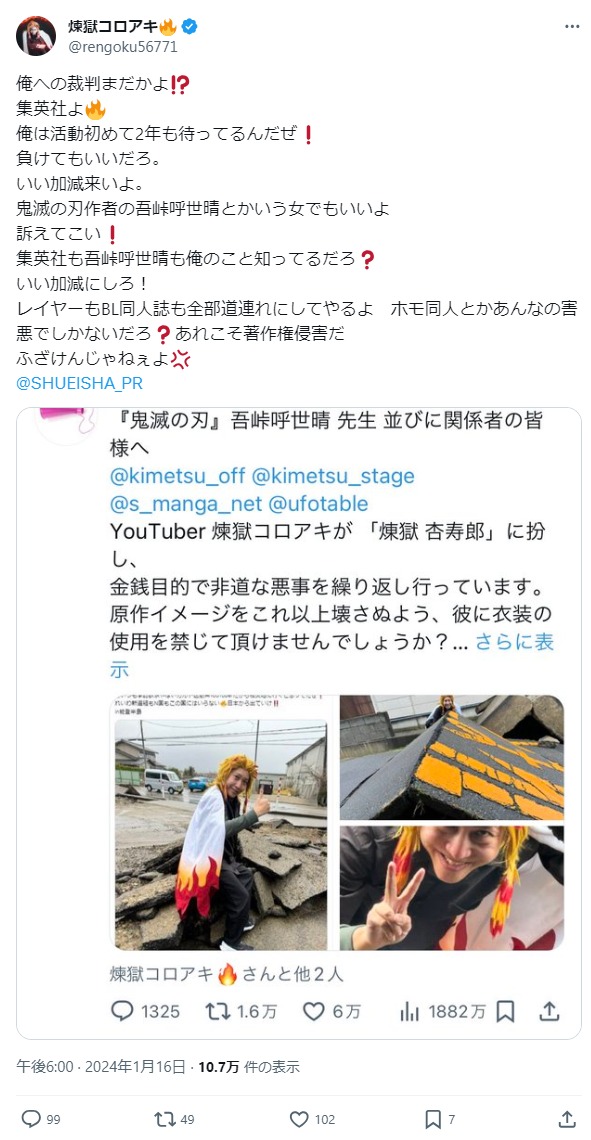
Task: Open the @SHUEISHA_PR mention link
Action: click(79, 383)
